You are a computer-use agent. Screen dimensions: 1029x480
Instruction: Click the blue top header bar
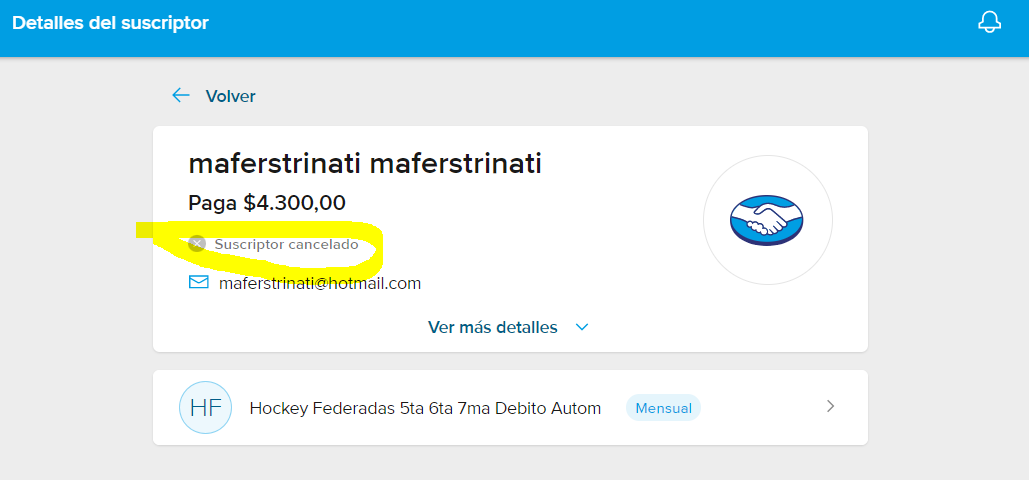click(514, 28)
